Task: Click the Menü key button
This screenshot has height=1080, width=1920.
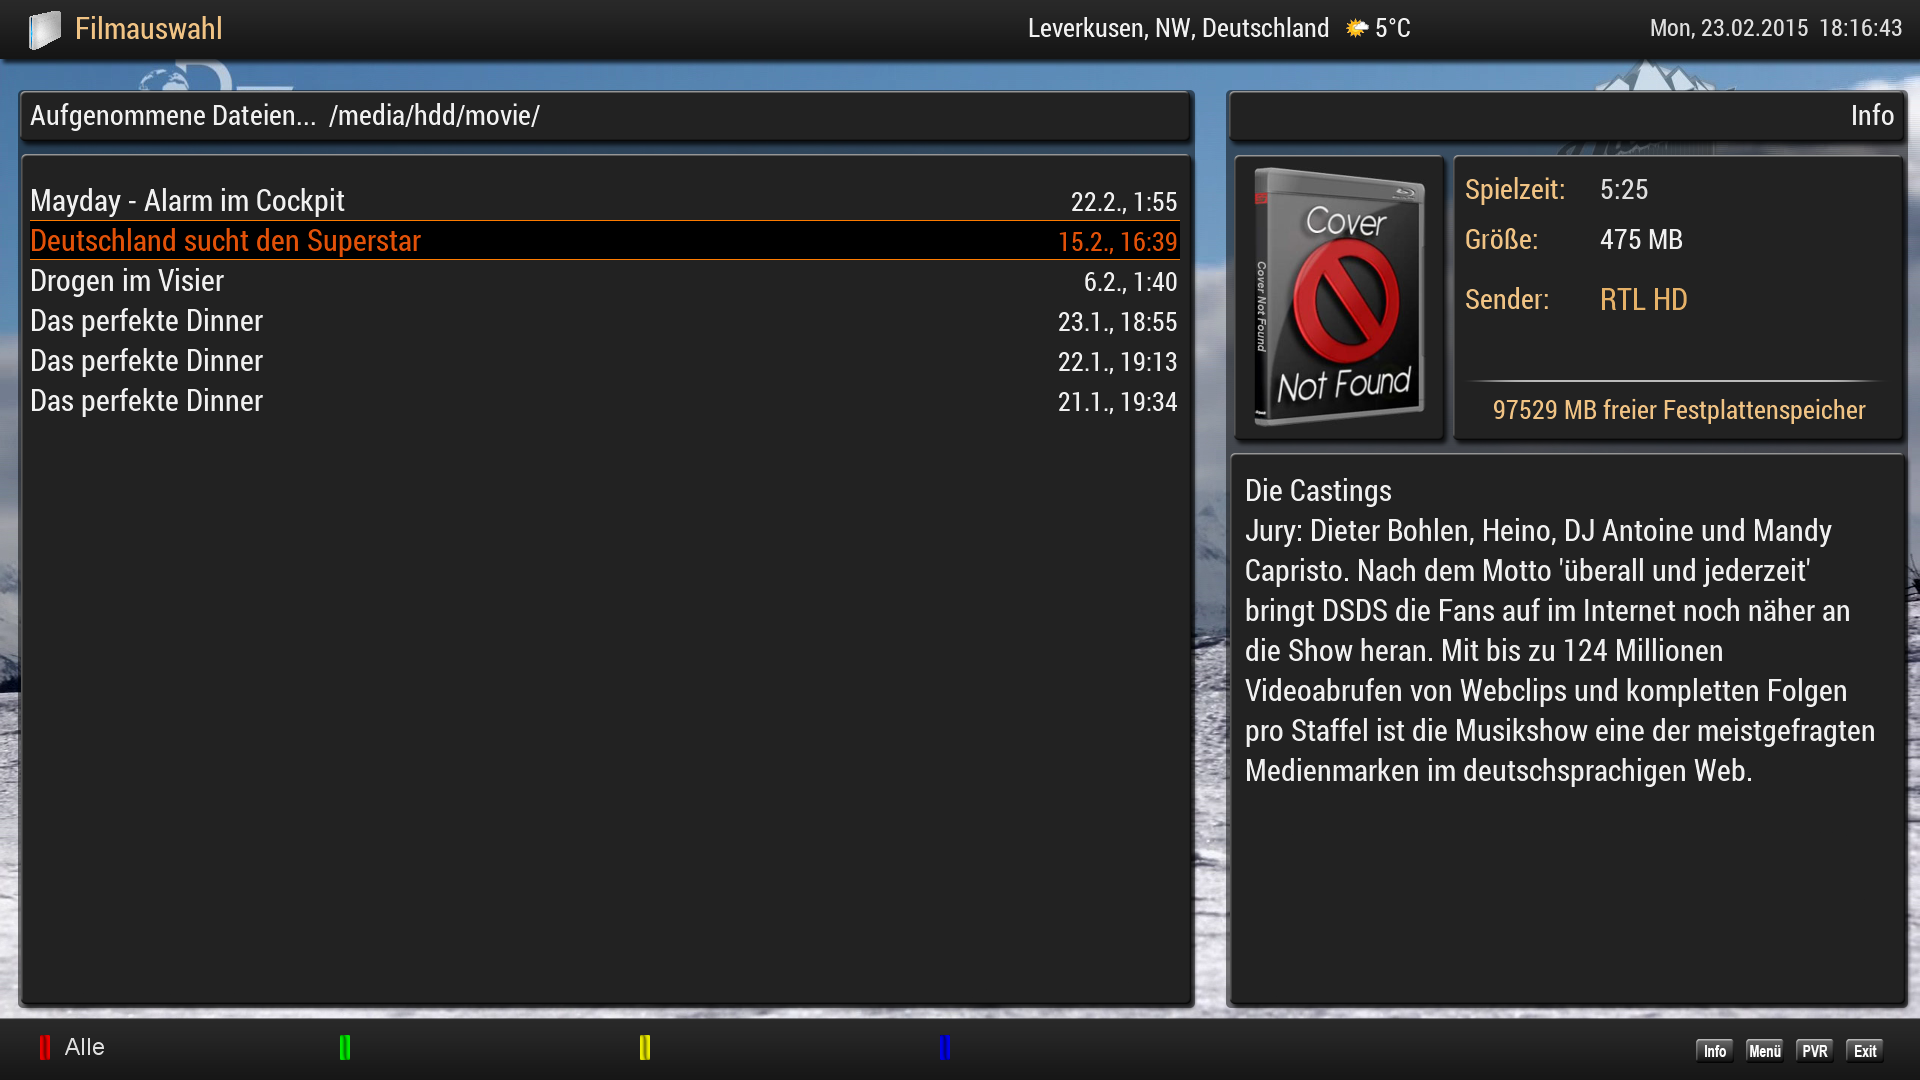Action: [1764, 1051]
